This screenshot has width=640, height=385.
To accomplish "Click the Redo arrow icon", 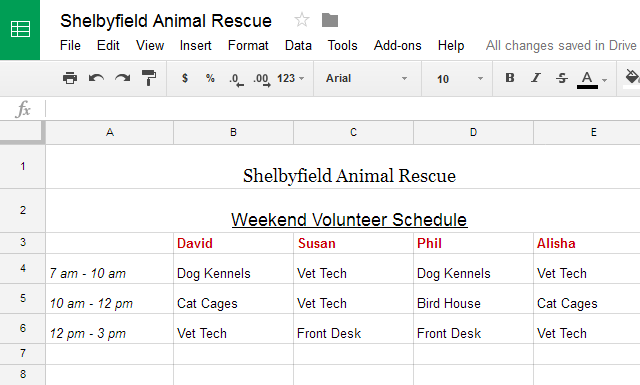I will pyautogui.click(x=122, y=78).
